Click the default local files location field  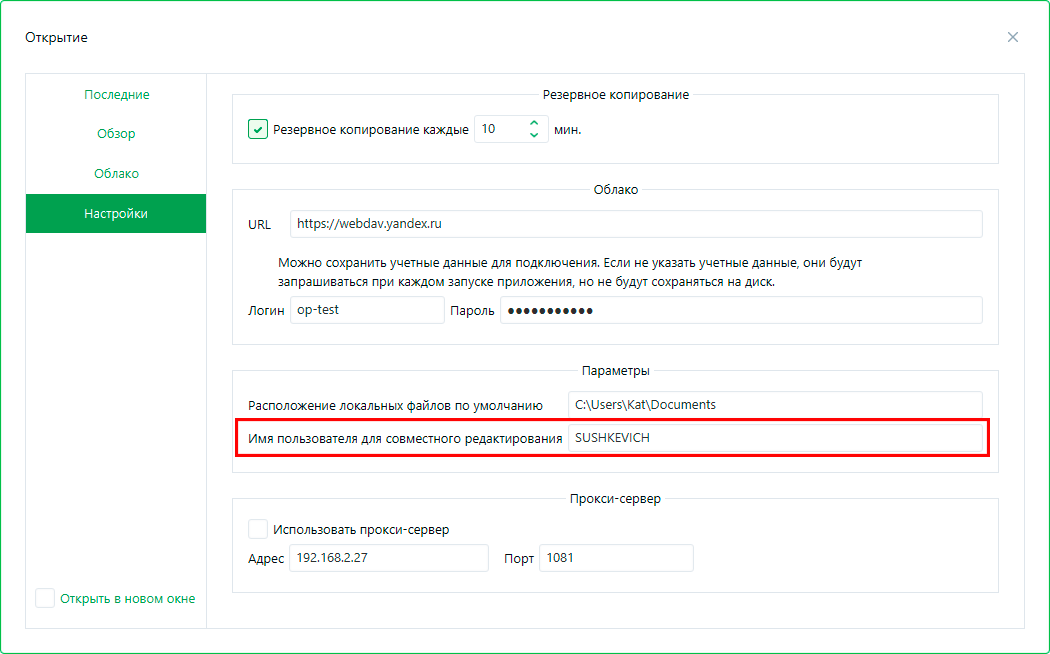point(774,405)
